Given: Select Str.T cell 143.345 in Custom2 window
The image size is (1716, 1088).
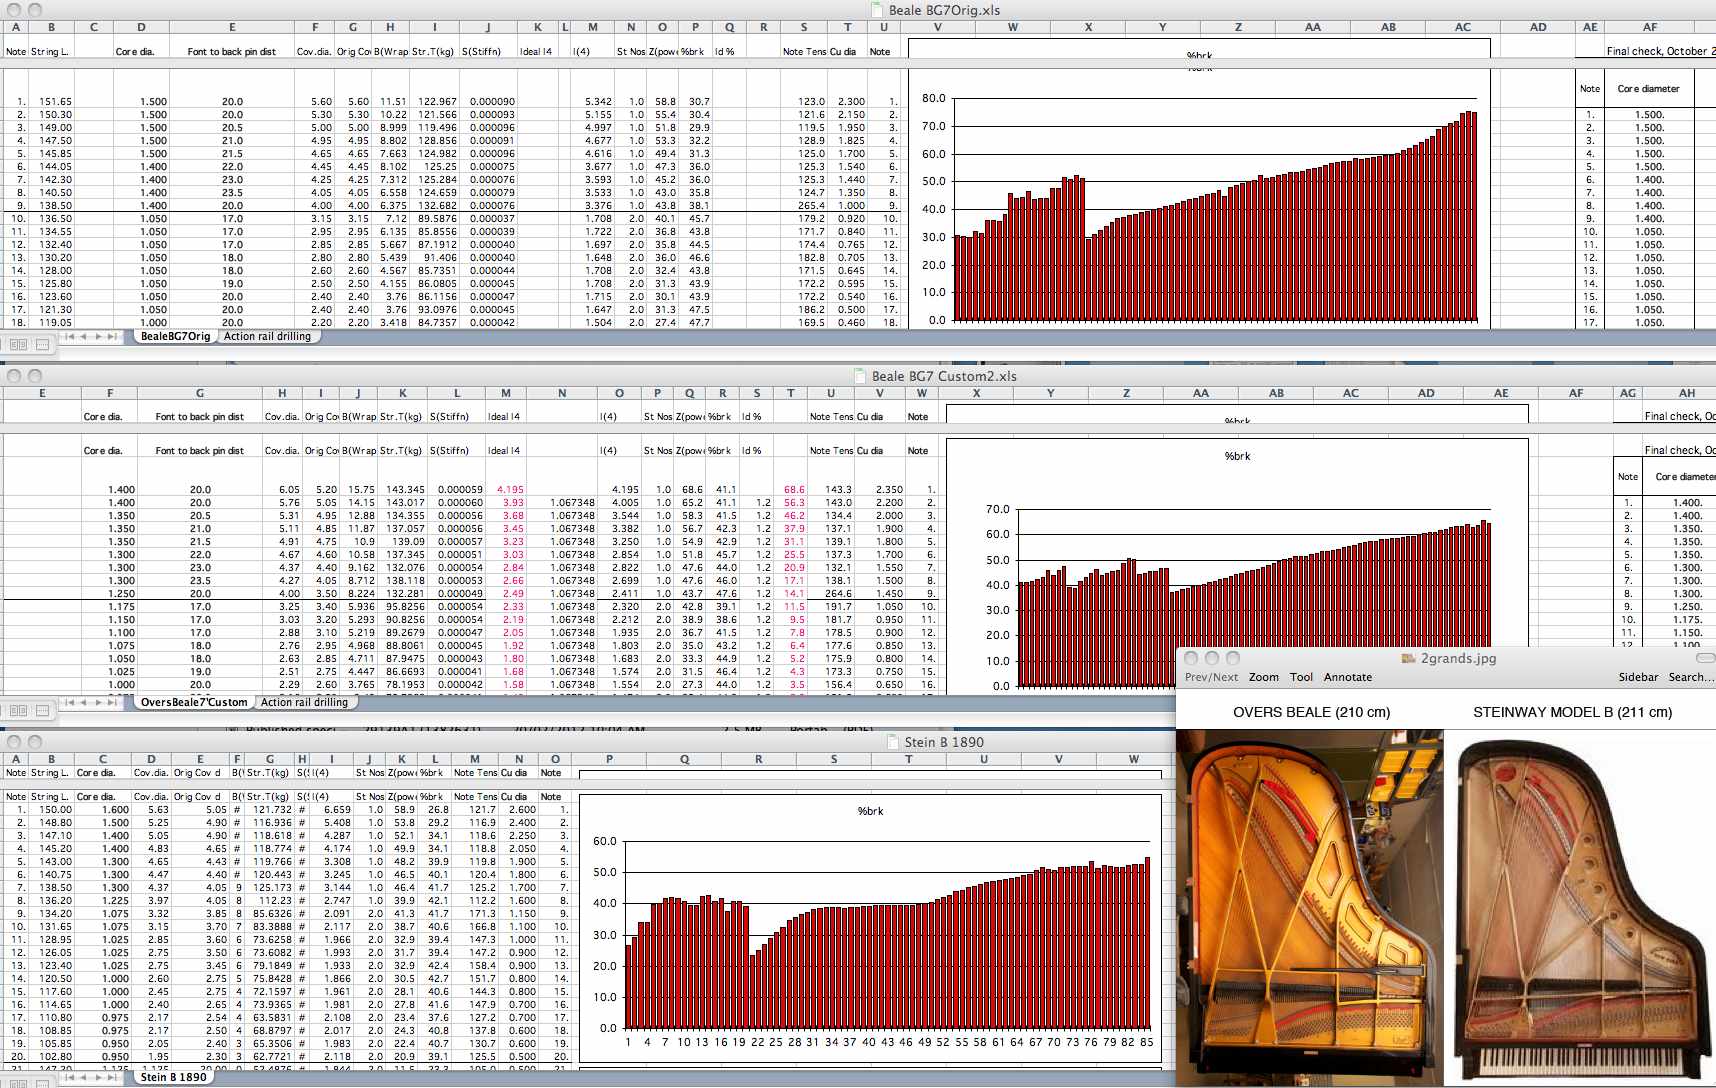Looking at the screenshot, I should tap(403, 490).
